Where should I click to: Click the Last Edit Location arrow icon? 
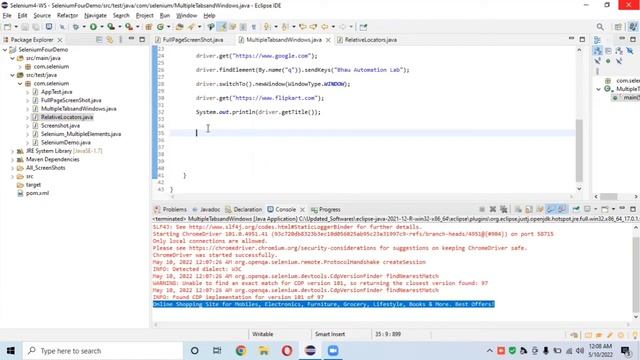302,27
